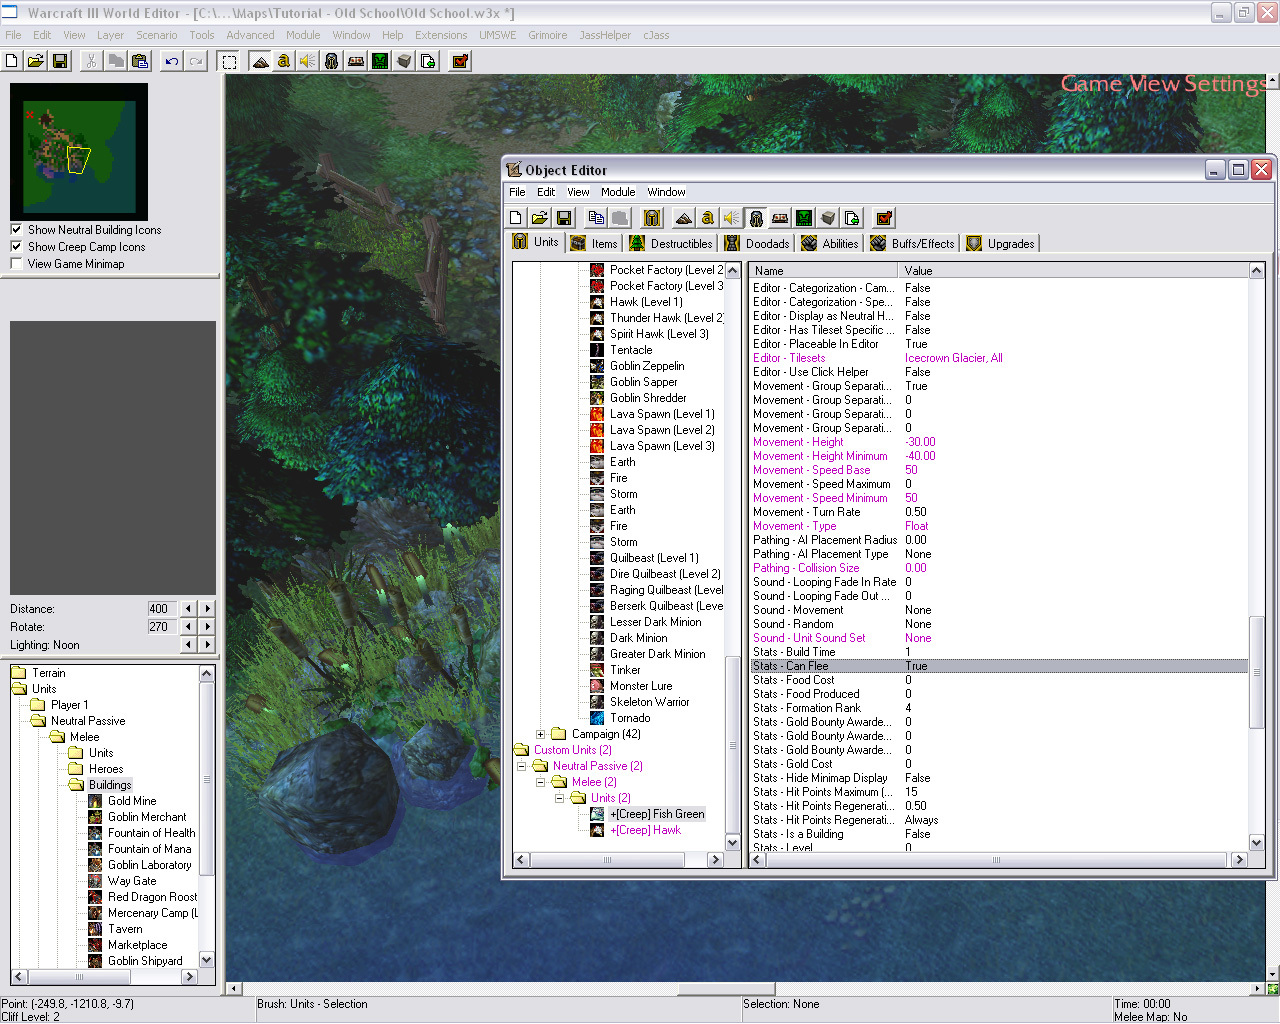Collapse the Melee (2) custom units folder
The height and width of the screenshot is (1024, 1280).
click(x=541, y=782)
